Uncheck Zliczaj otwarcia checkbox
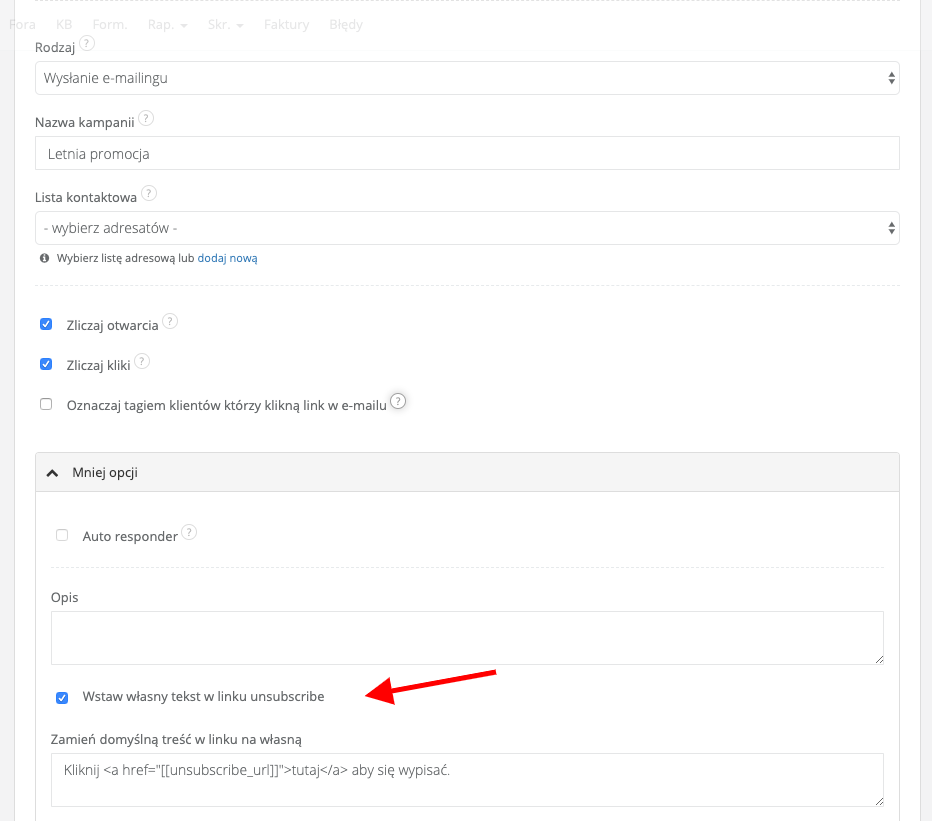Image resolution: width=932 pixels, height=821 pixels. [x=46, y=324]
